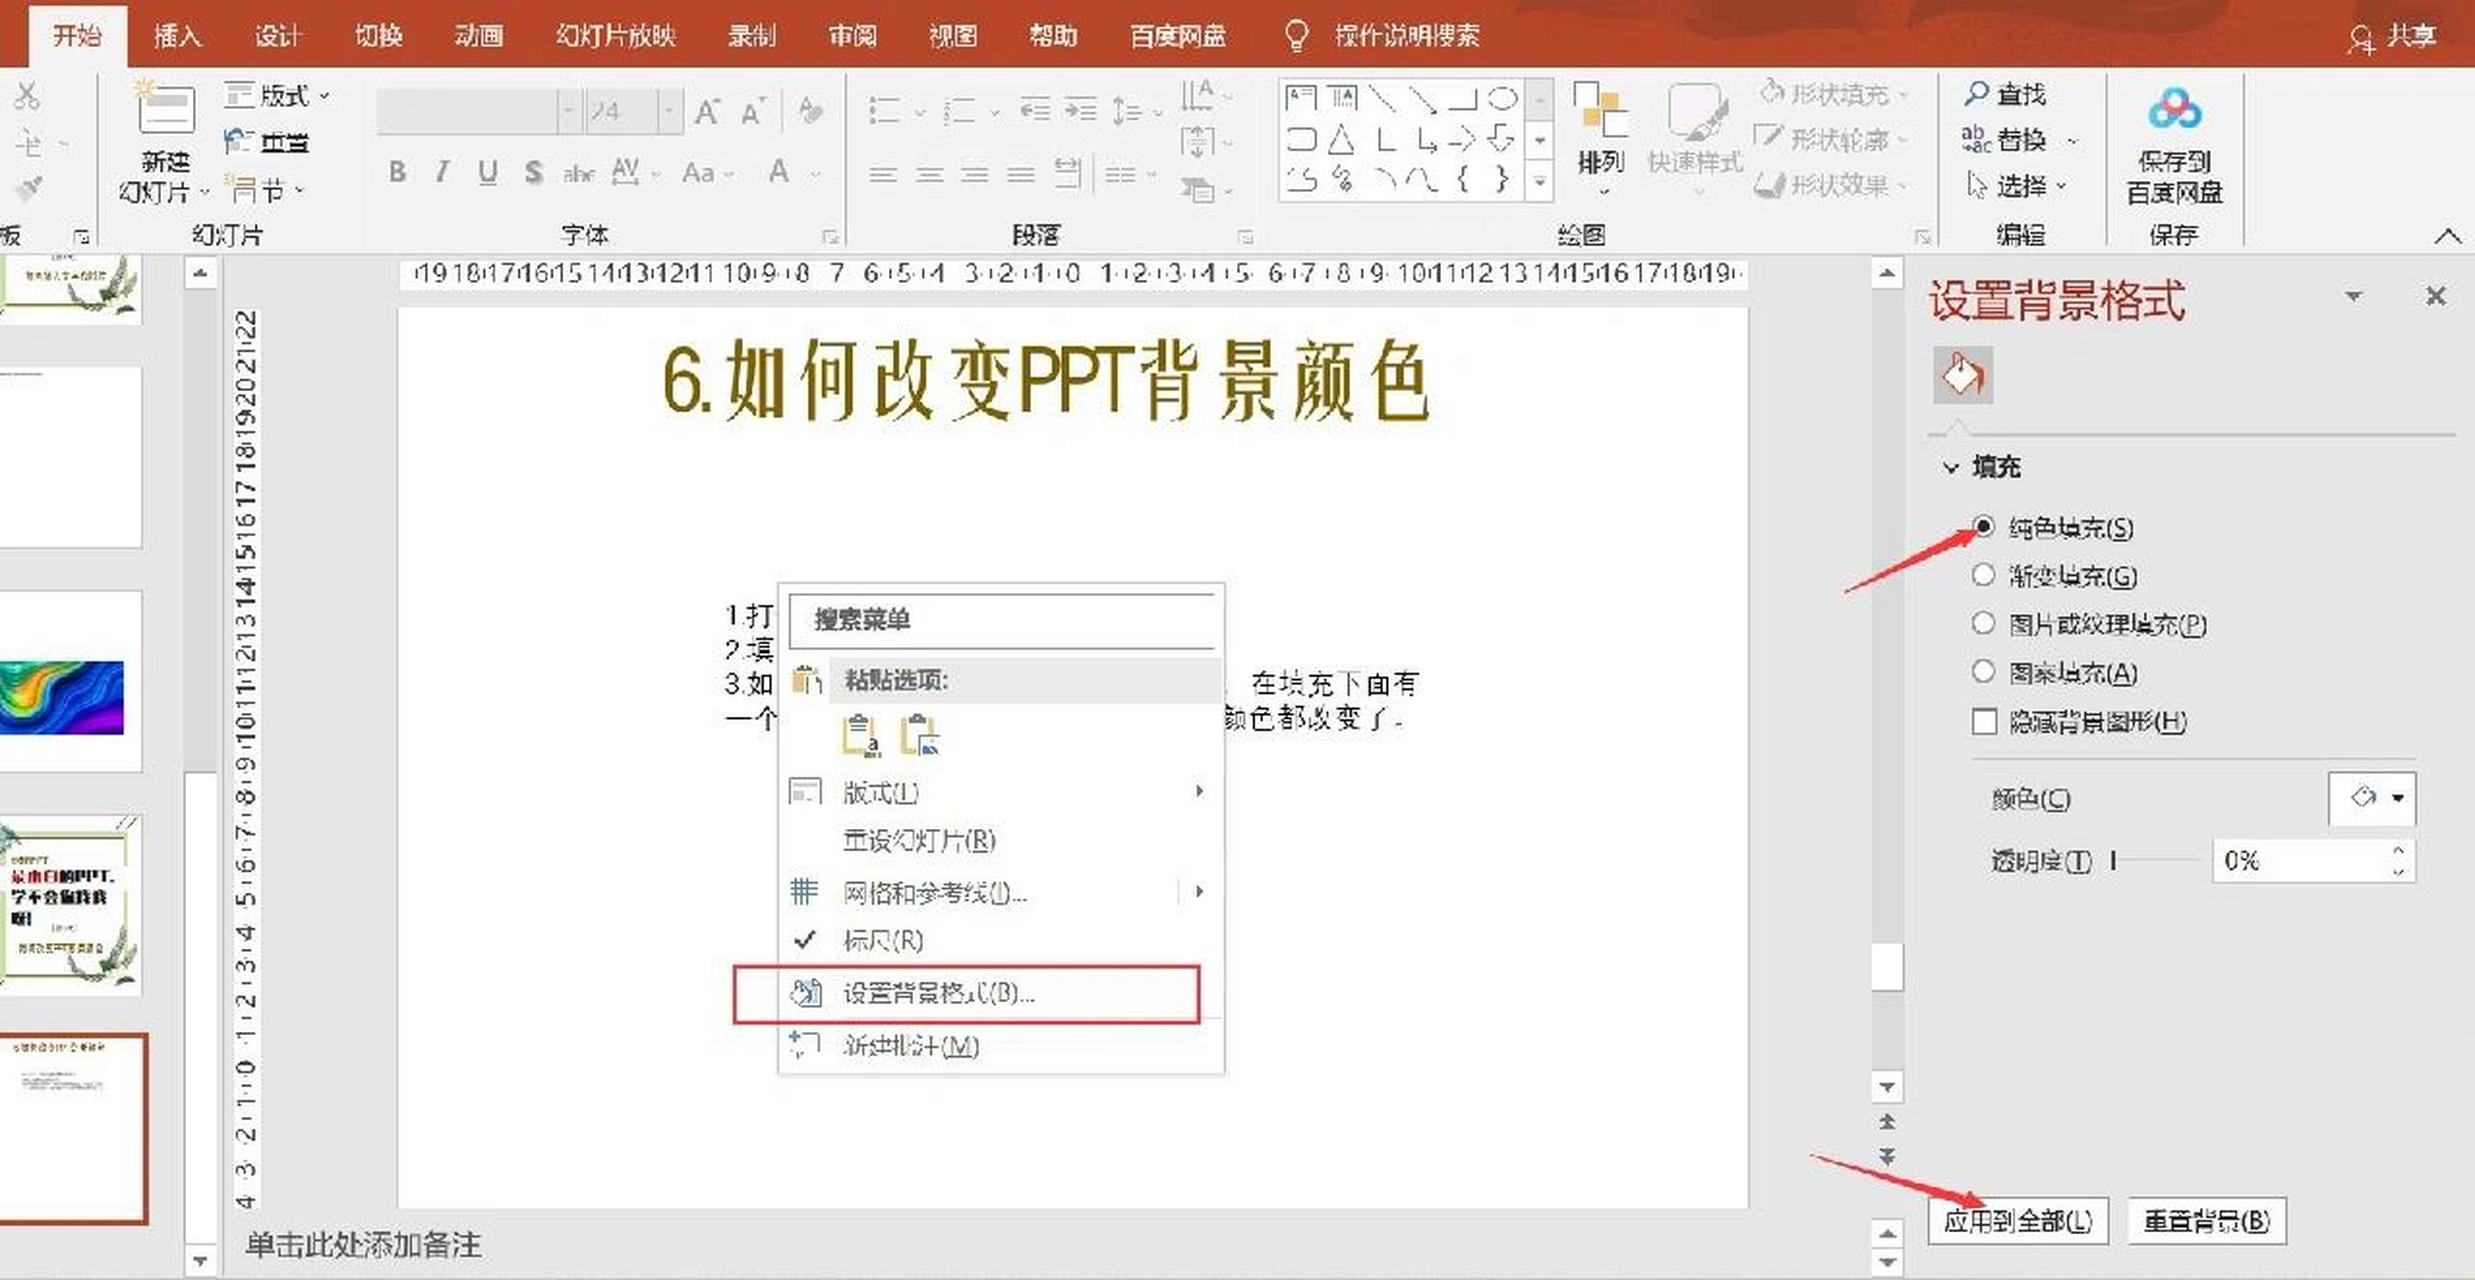Choose Layout (版式) in context menu
The width and height of the screenshot is (2475, 1280).
pos(1000,792)
